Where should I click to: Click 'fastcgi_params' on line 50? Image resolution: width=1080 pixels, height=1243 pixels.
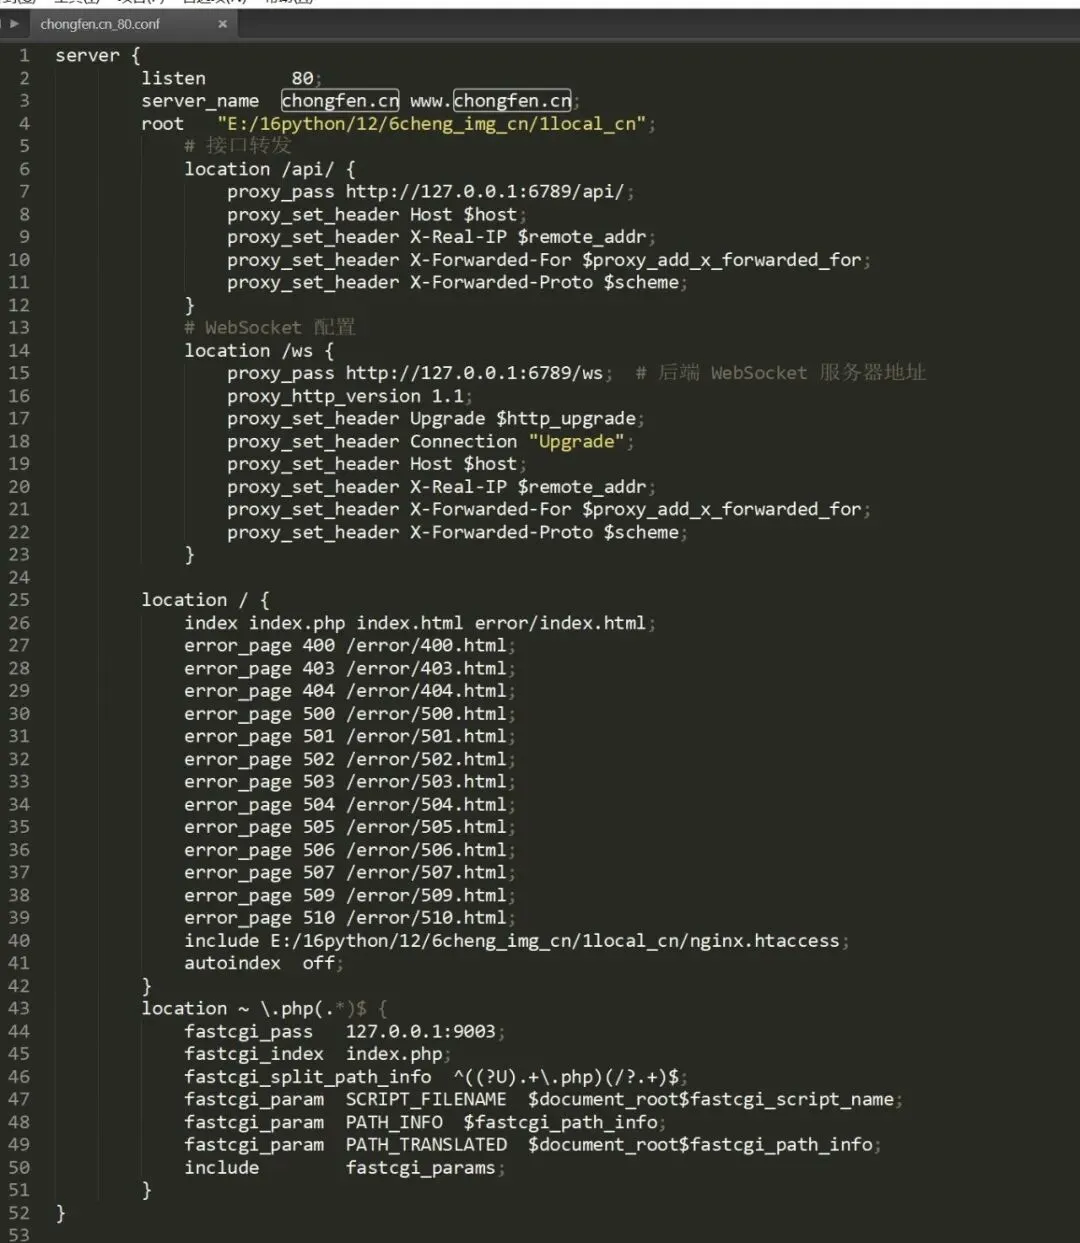[x=420, y=1168]
